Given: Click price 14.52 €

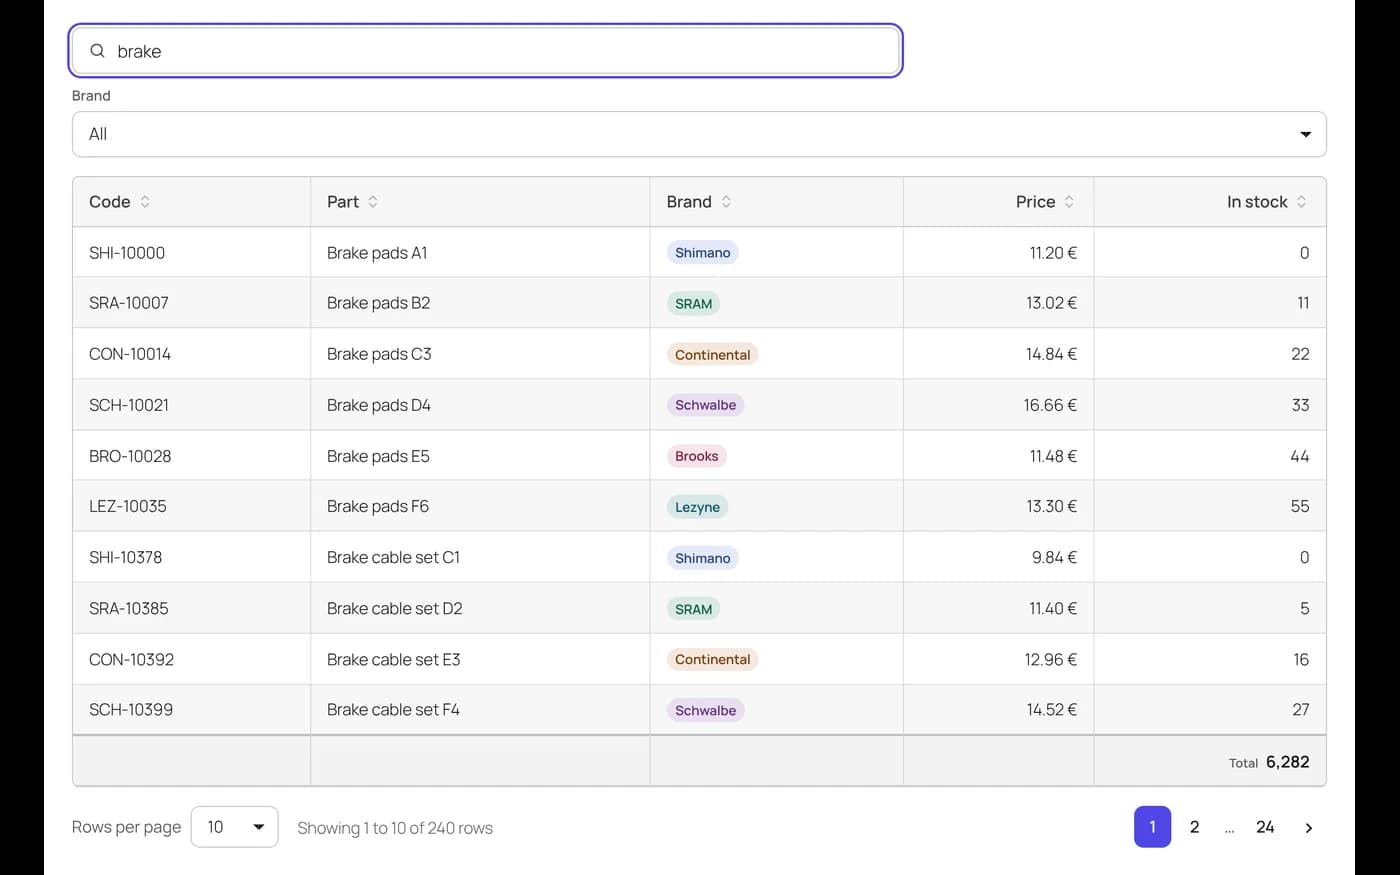Looking at the screenshot, I should tap(1051, 709).
